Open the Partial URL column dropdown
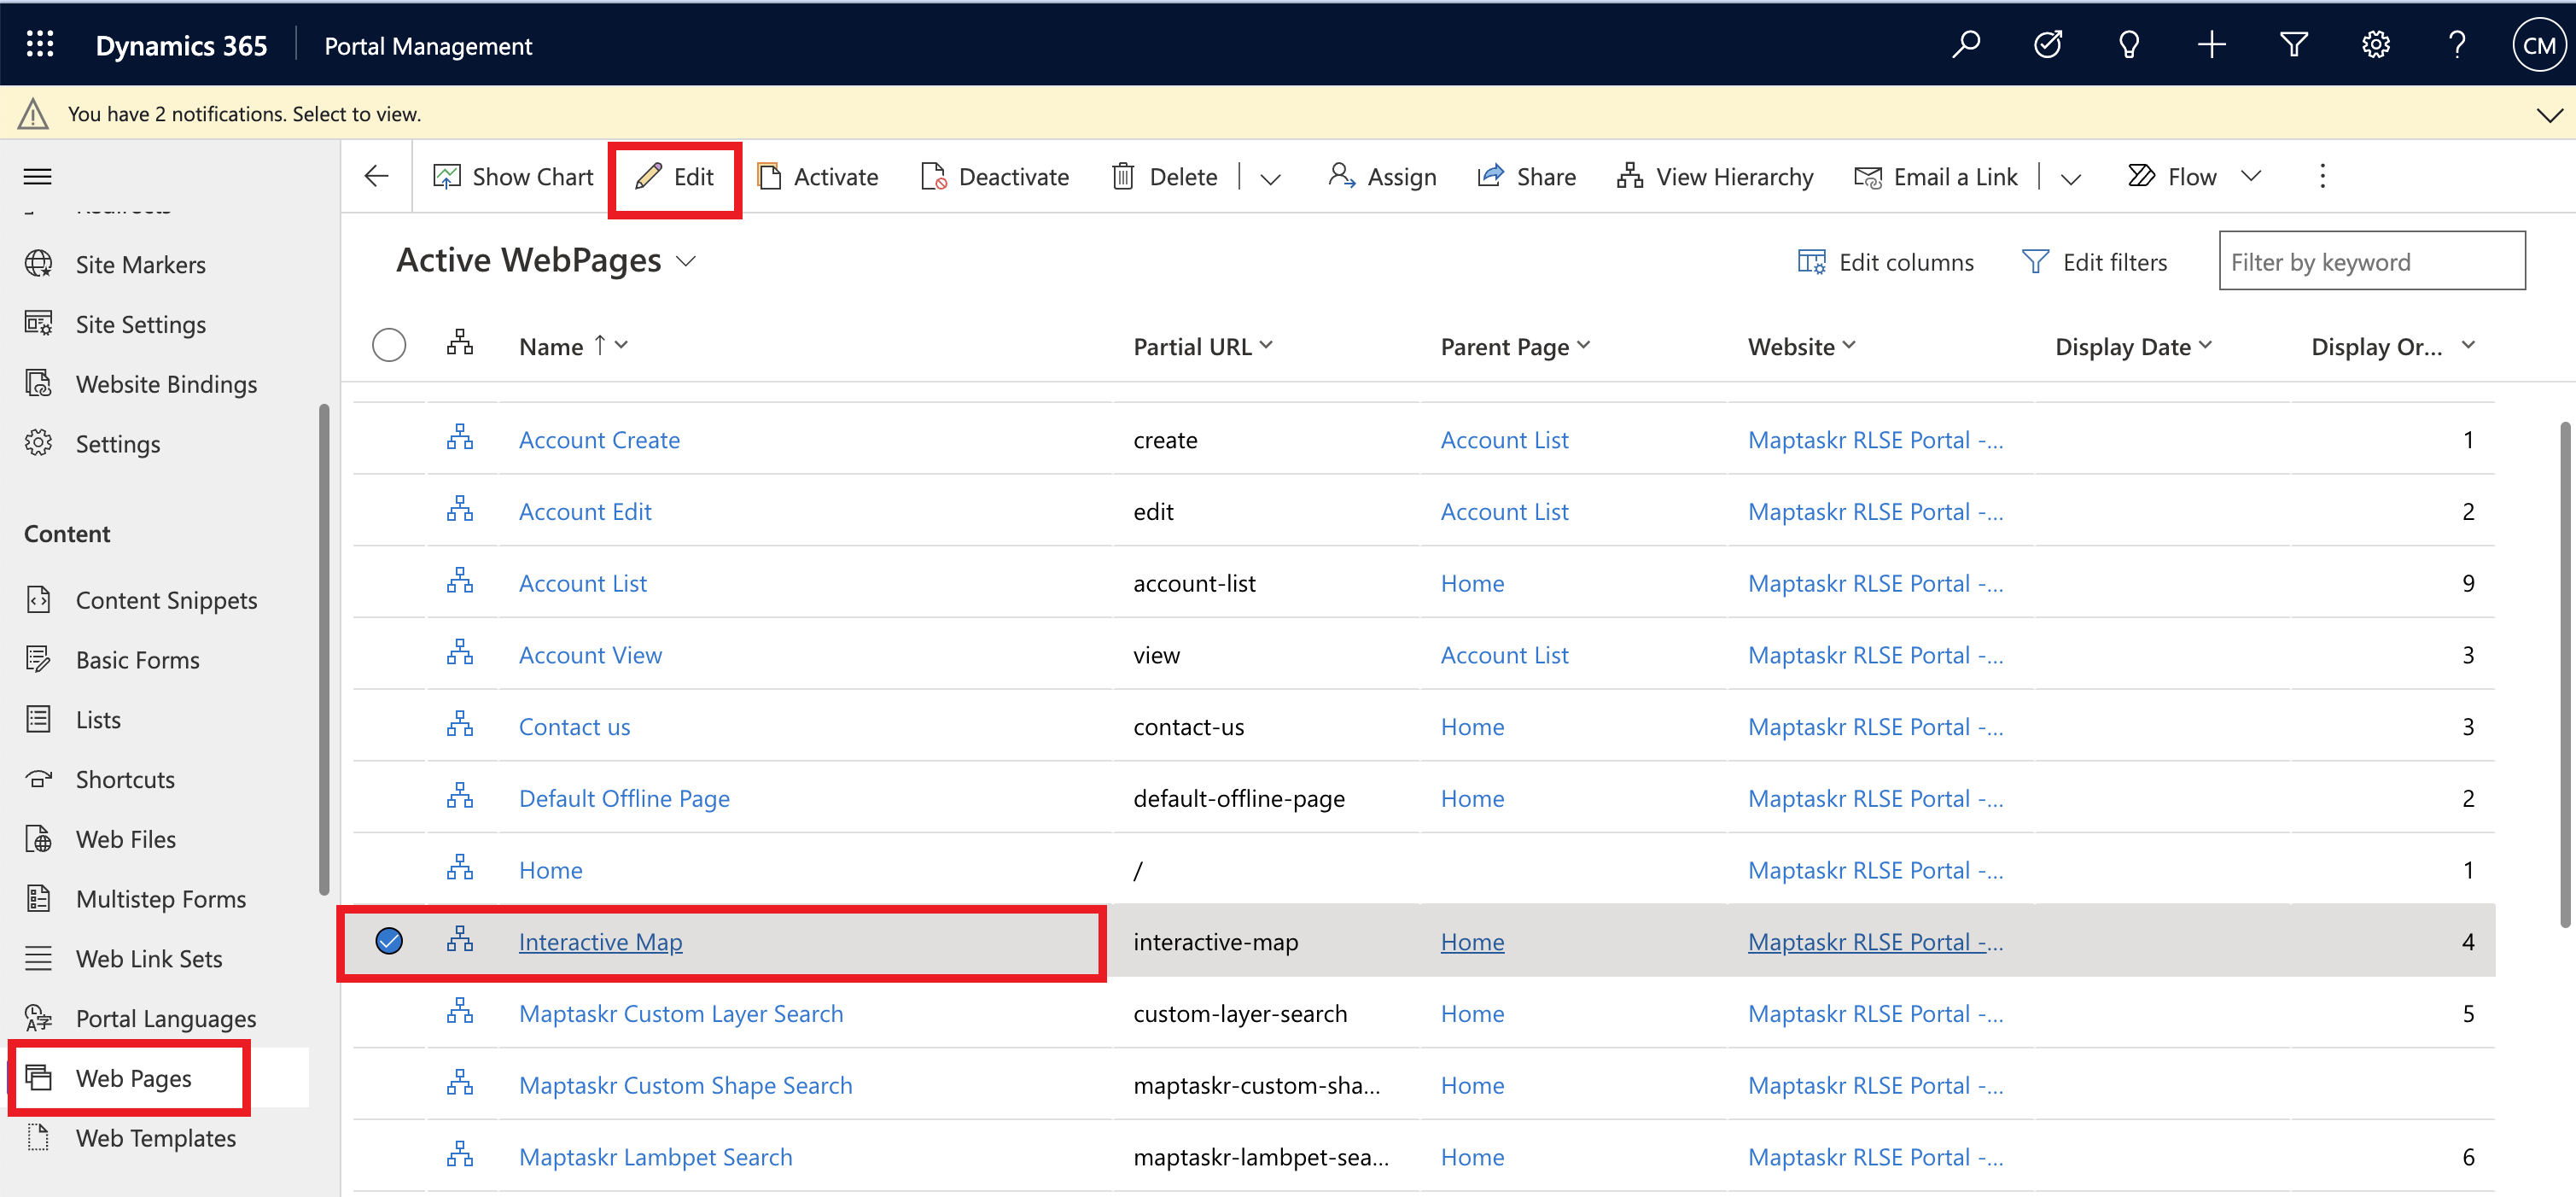The image size is (2576, 1197). pos(1266,345)
